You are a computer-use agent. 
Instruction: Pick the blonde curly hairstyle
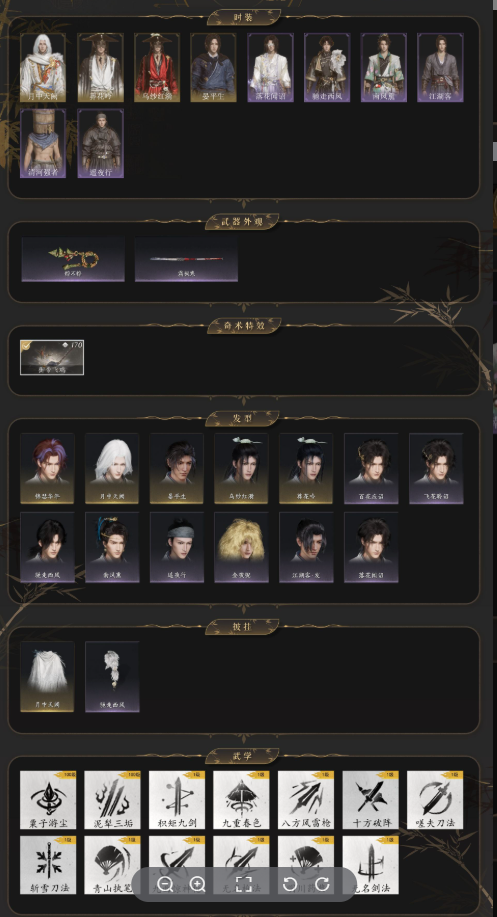click(x=241, y=547)
